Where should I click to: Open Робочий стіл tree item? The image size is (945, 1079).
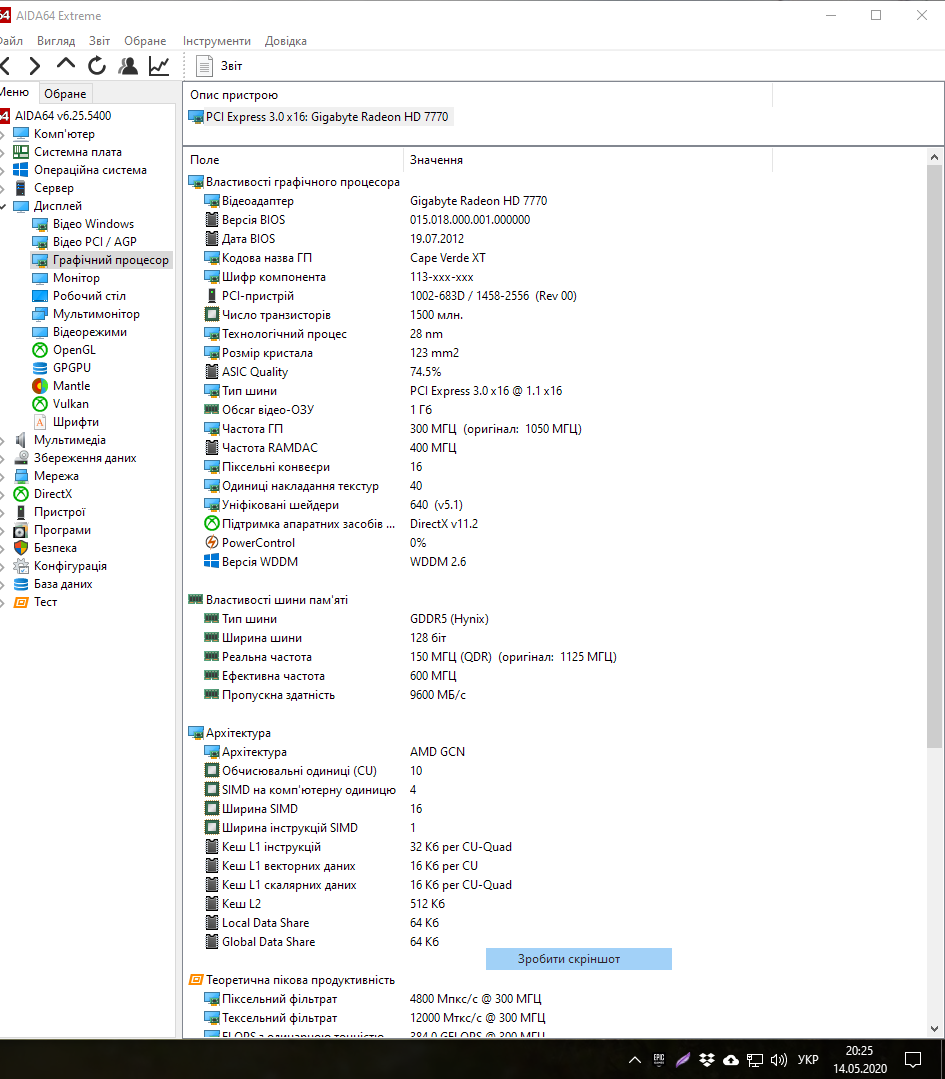(89, 295)
